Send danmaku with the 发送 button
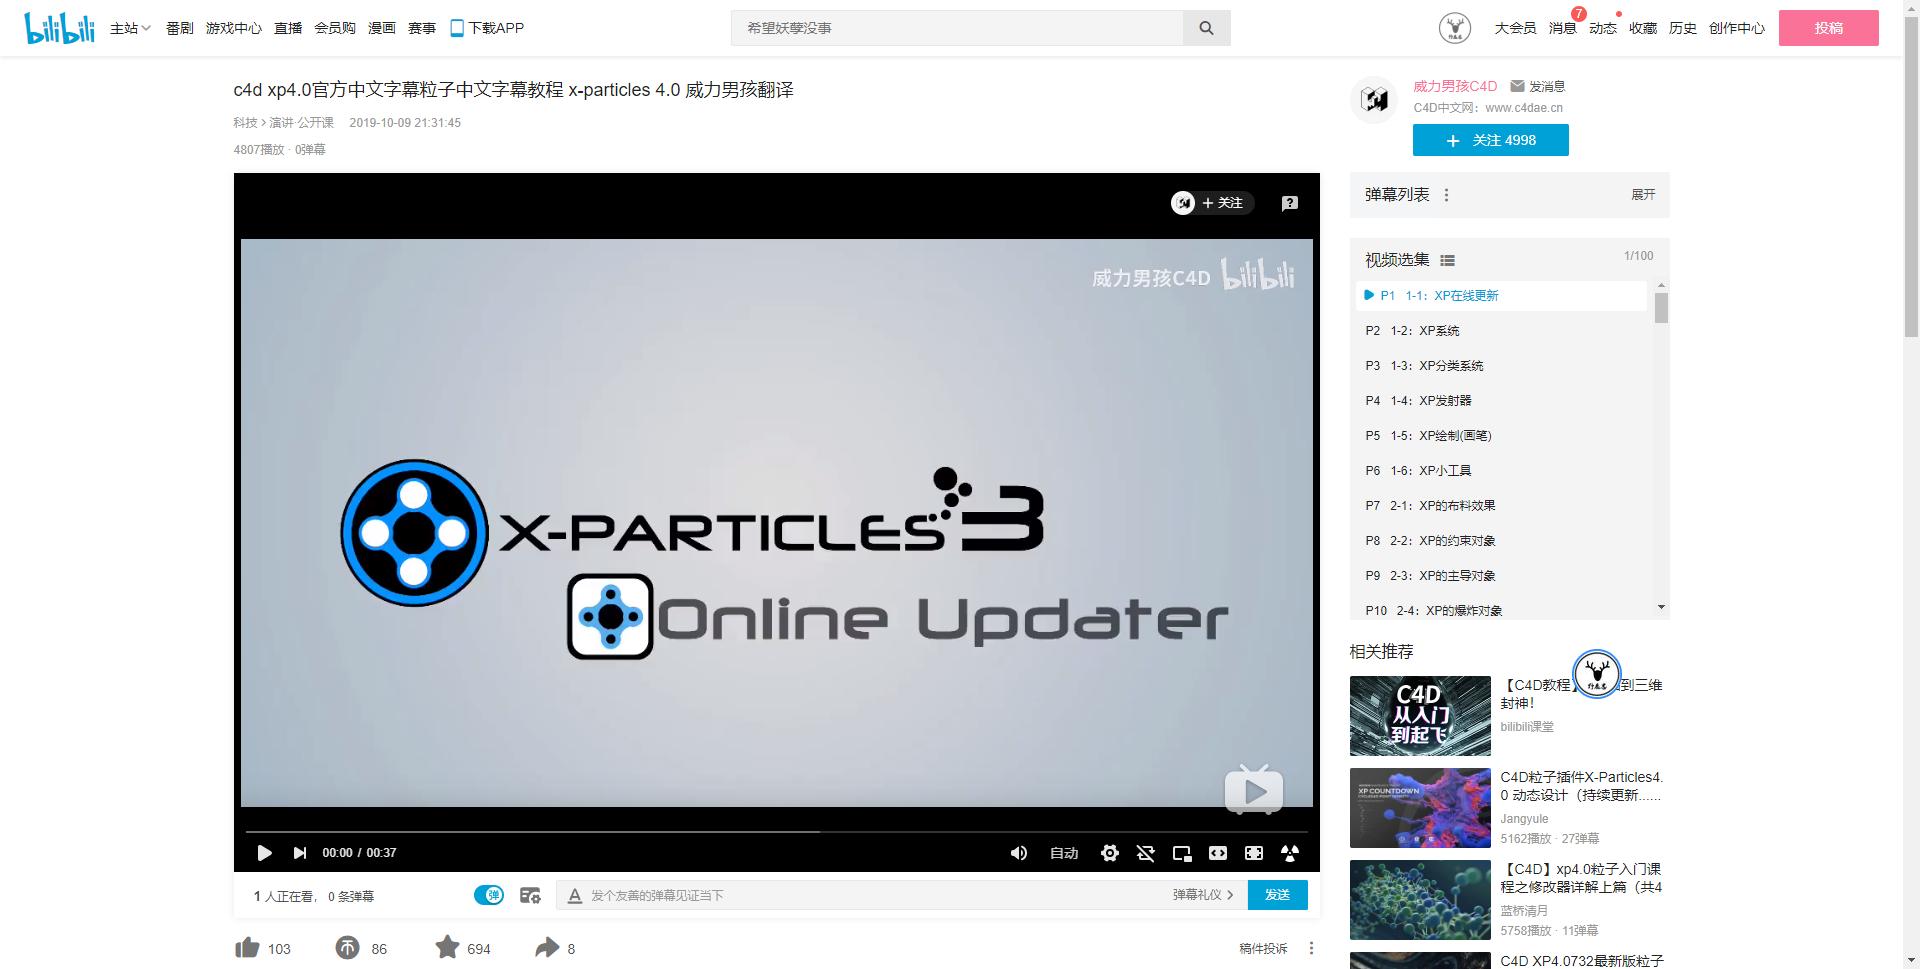Screen dimensions: 1920x969 pyautogui.click(x=1277, y=895)
